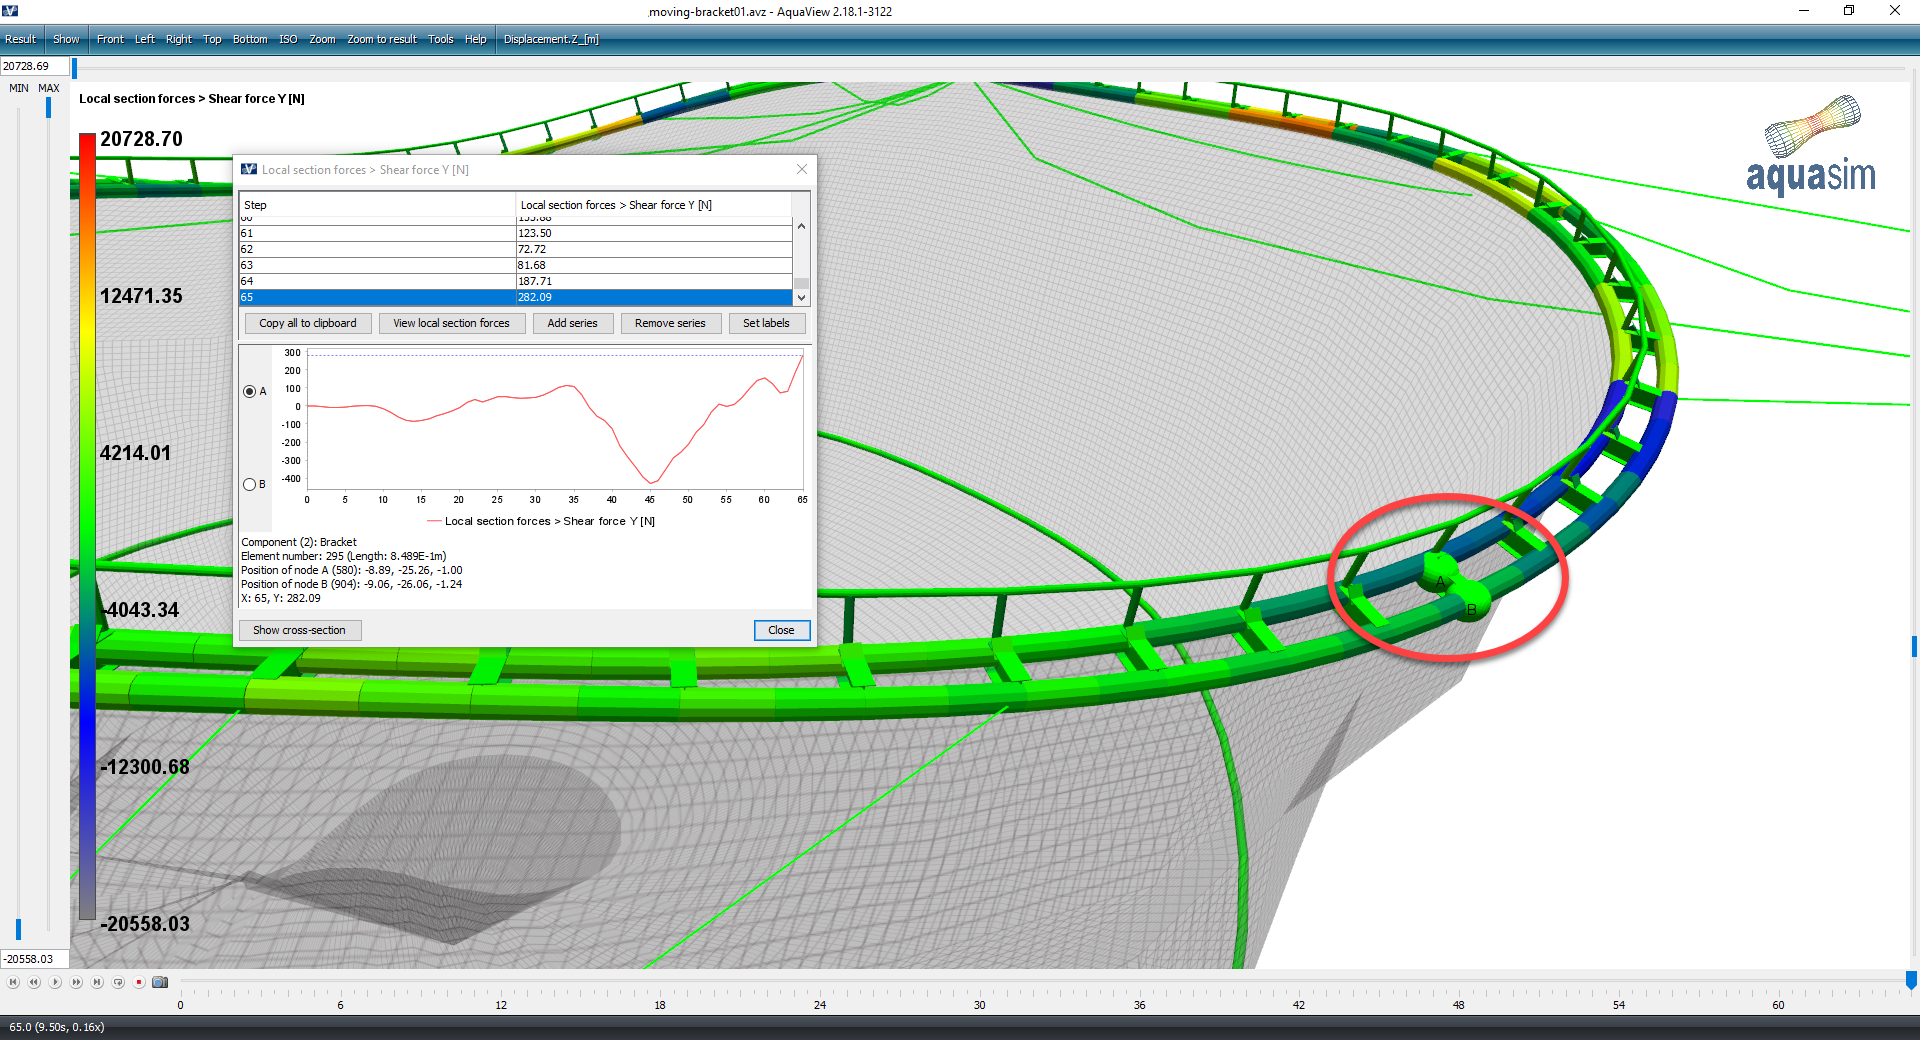
Task: Click the maximum value field 20728.69
Action: [x=34, y=66]
